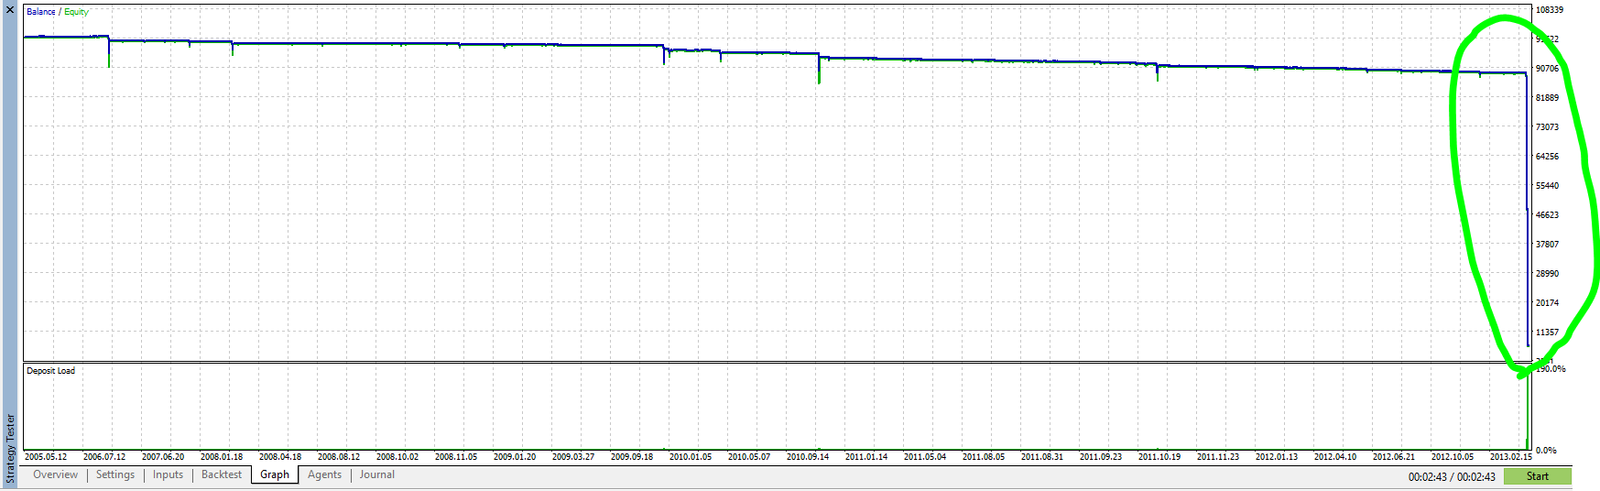Click axis value 81889
The width and height of the screenshot is (1600, 491).
(x=1547, y=98)
